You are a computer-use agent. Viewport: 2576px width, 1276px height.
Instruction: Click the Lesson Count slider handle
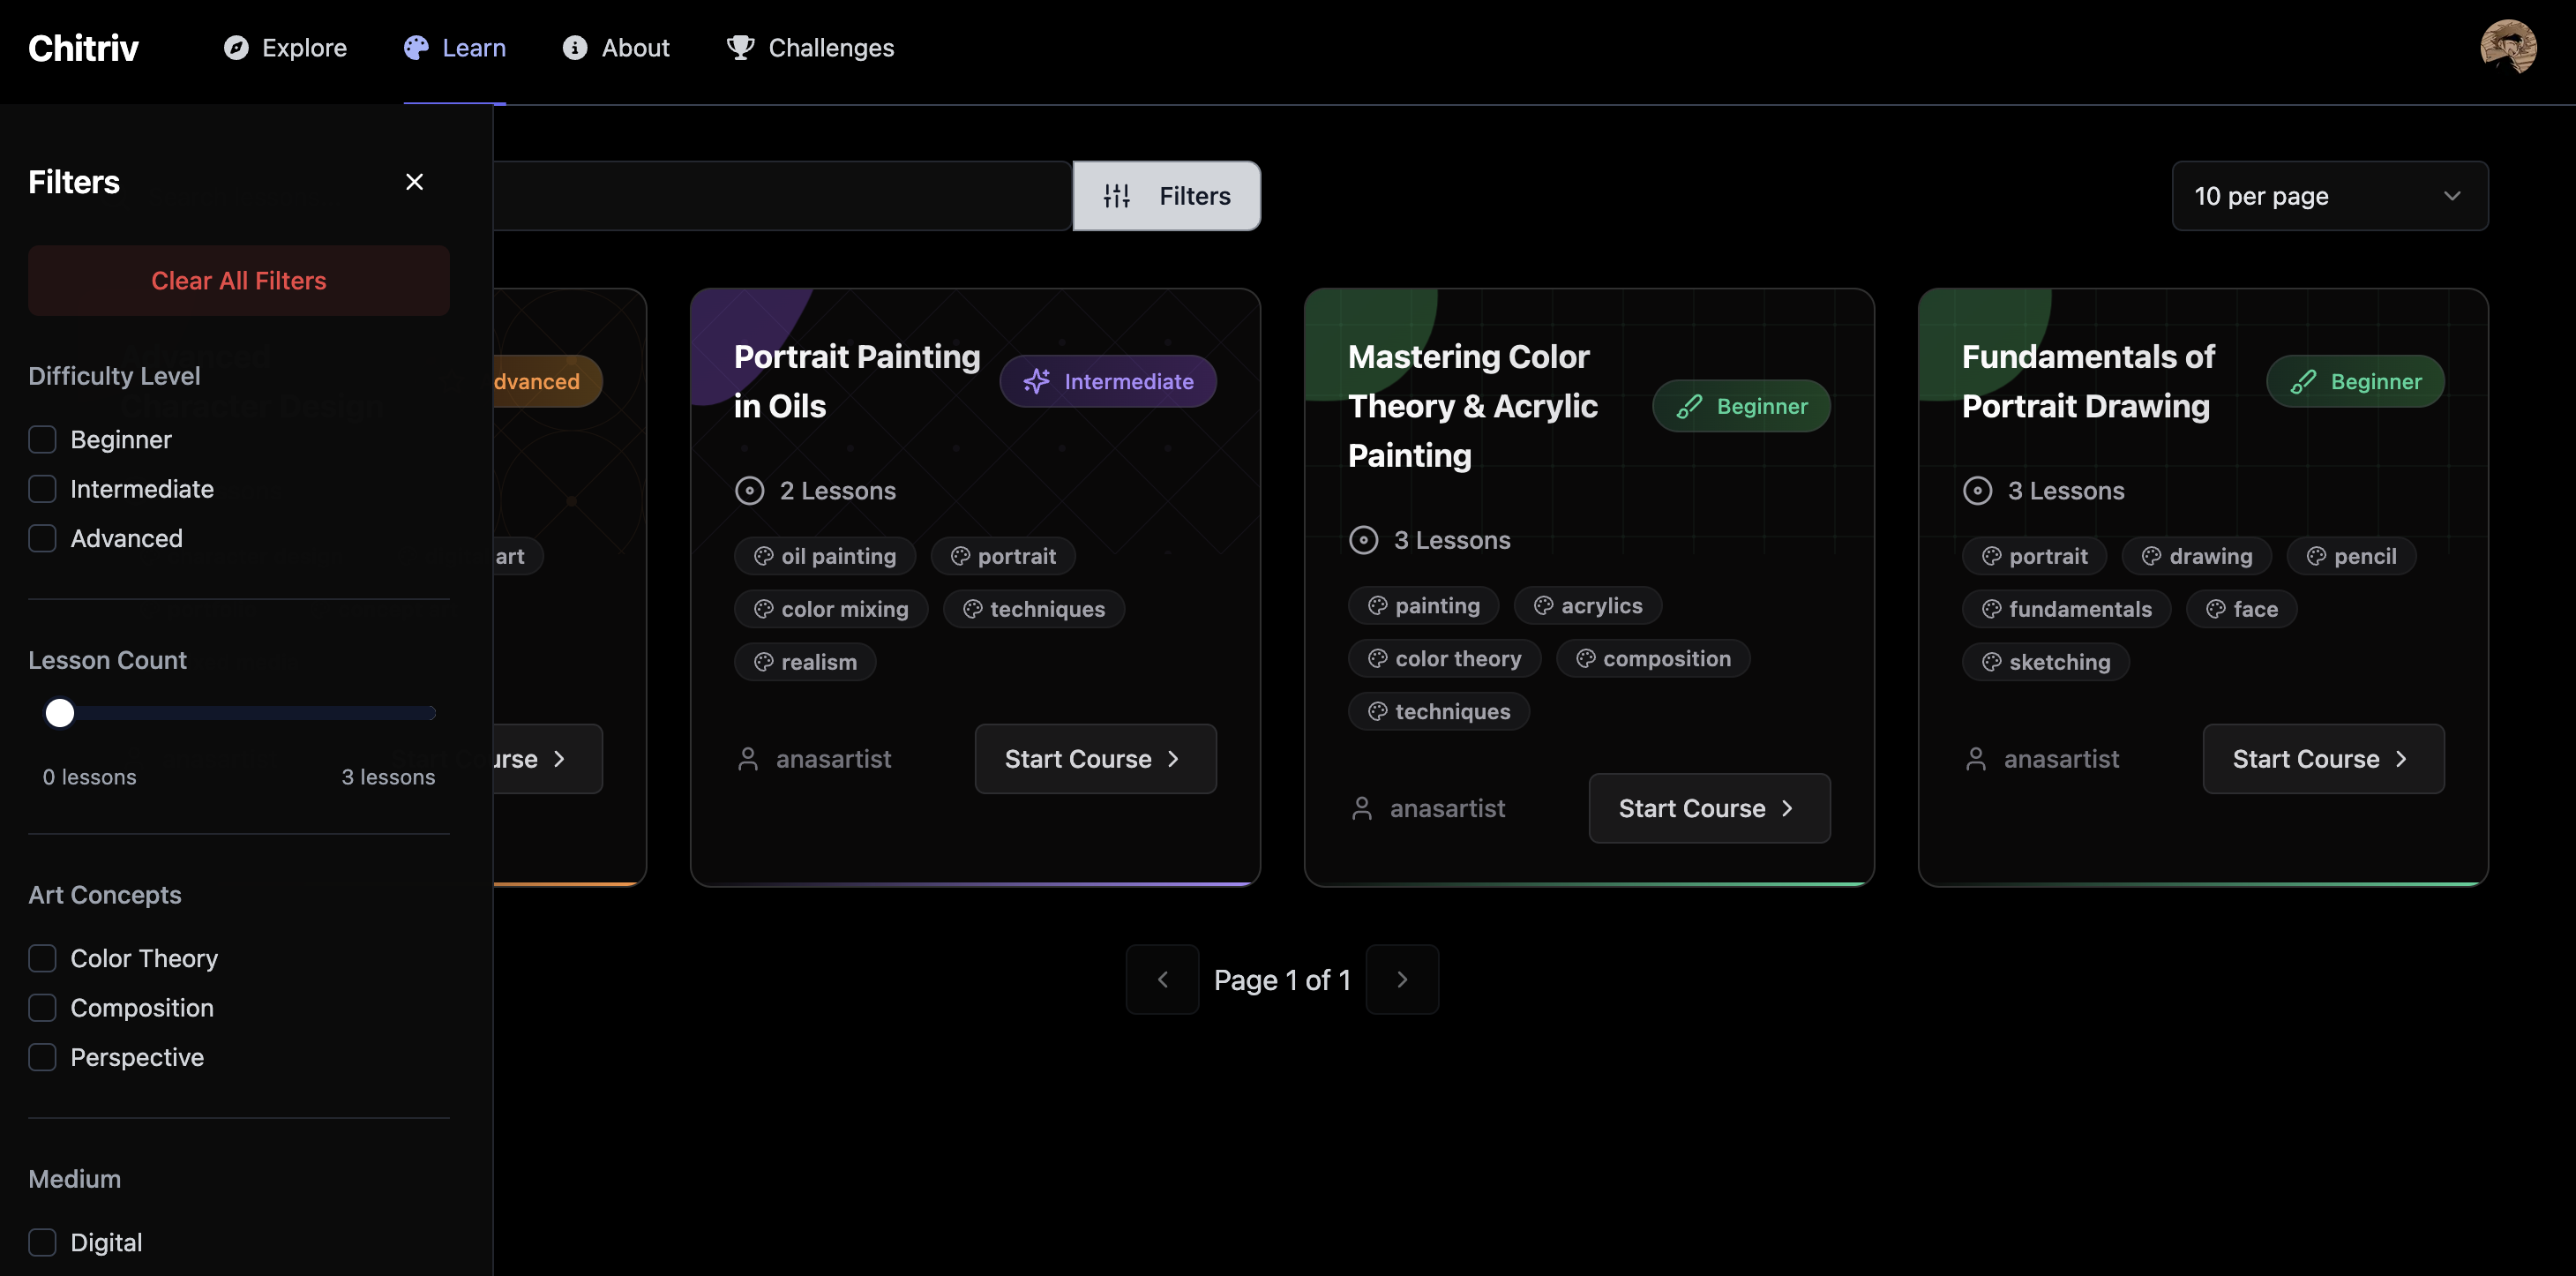[x=60, y=713]
